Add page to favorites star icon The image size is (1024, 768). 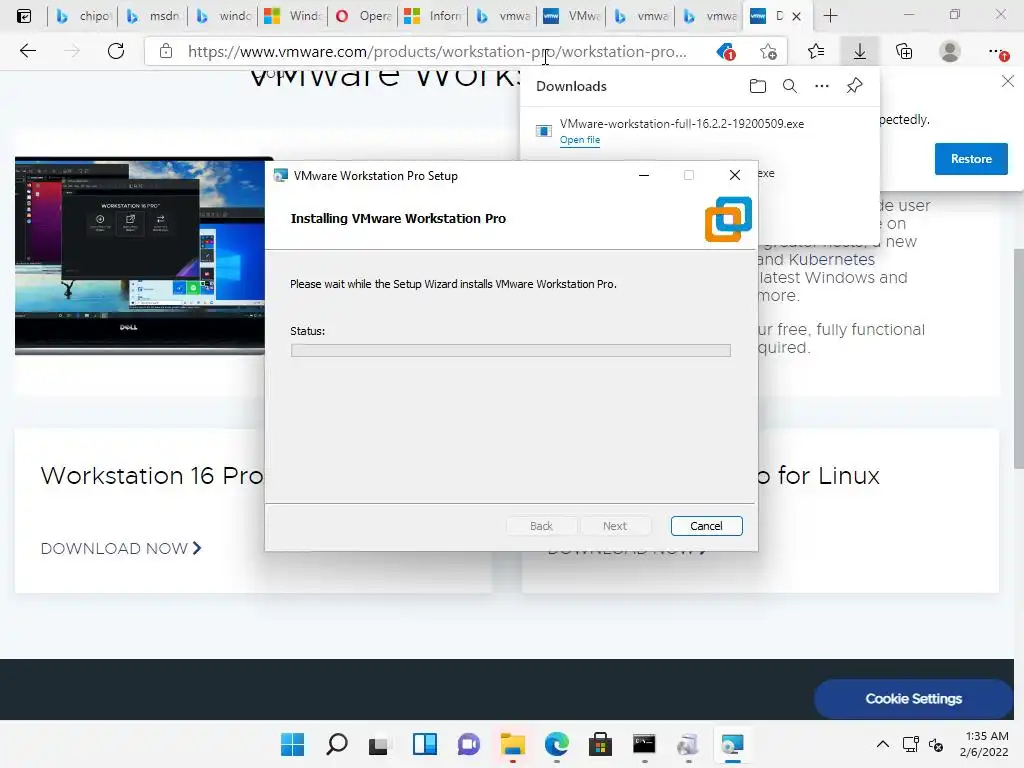click(769, 52)
